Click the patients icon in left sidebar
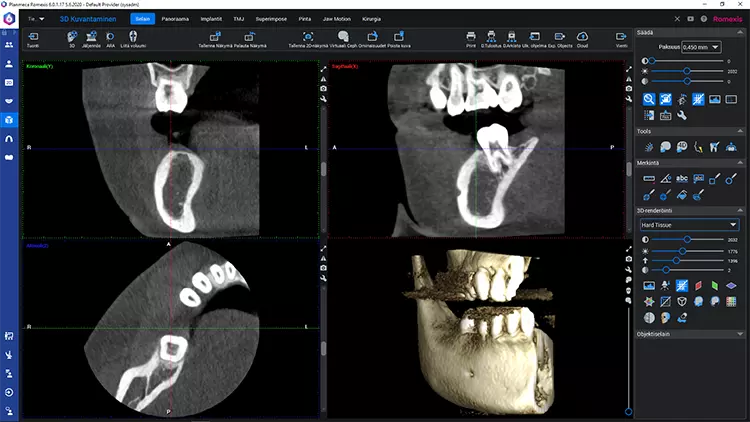 (9, 45)
